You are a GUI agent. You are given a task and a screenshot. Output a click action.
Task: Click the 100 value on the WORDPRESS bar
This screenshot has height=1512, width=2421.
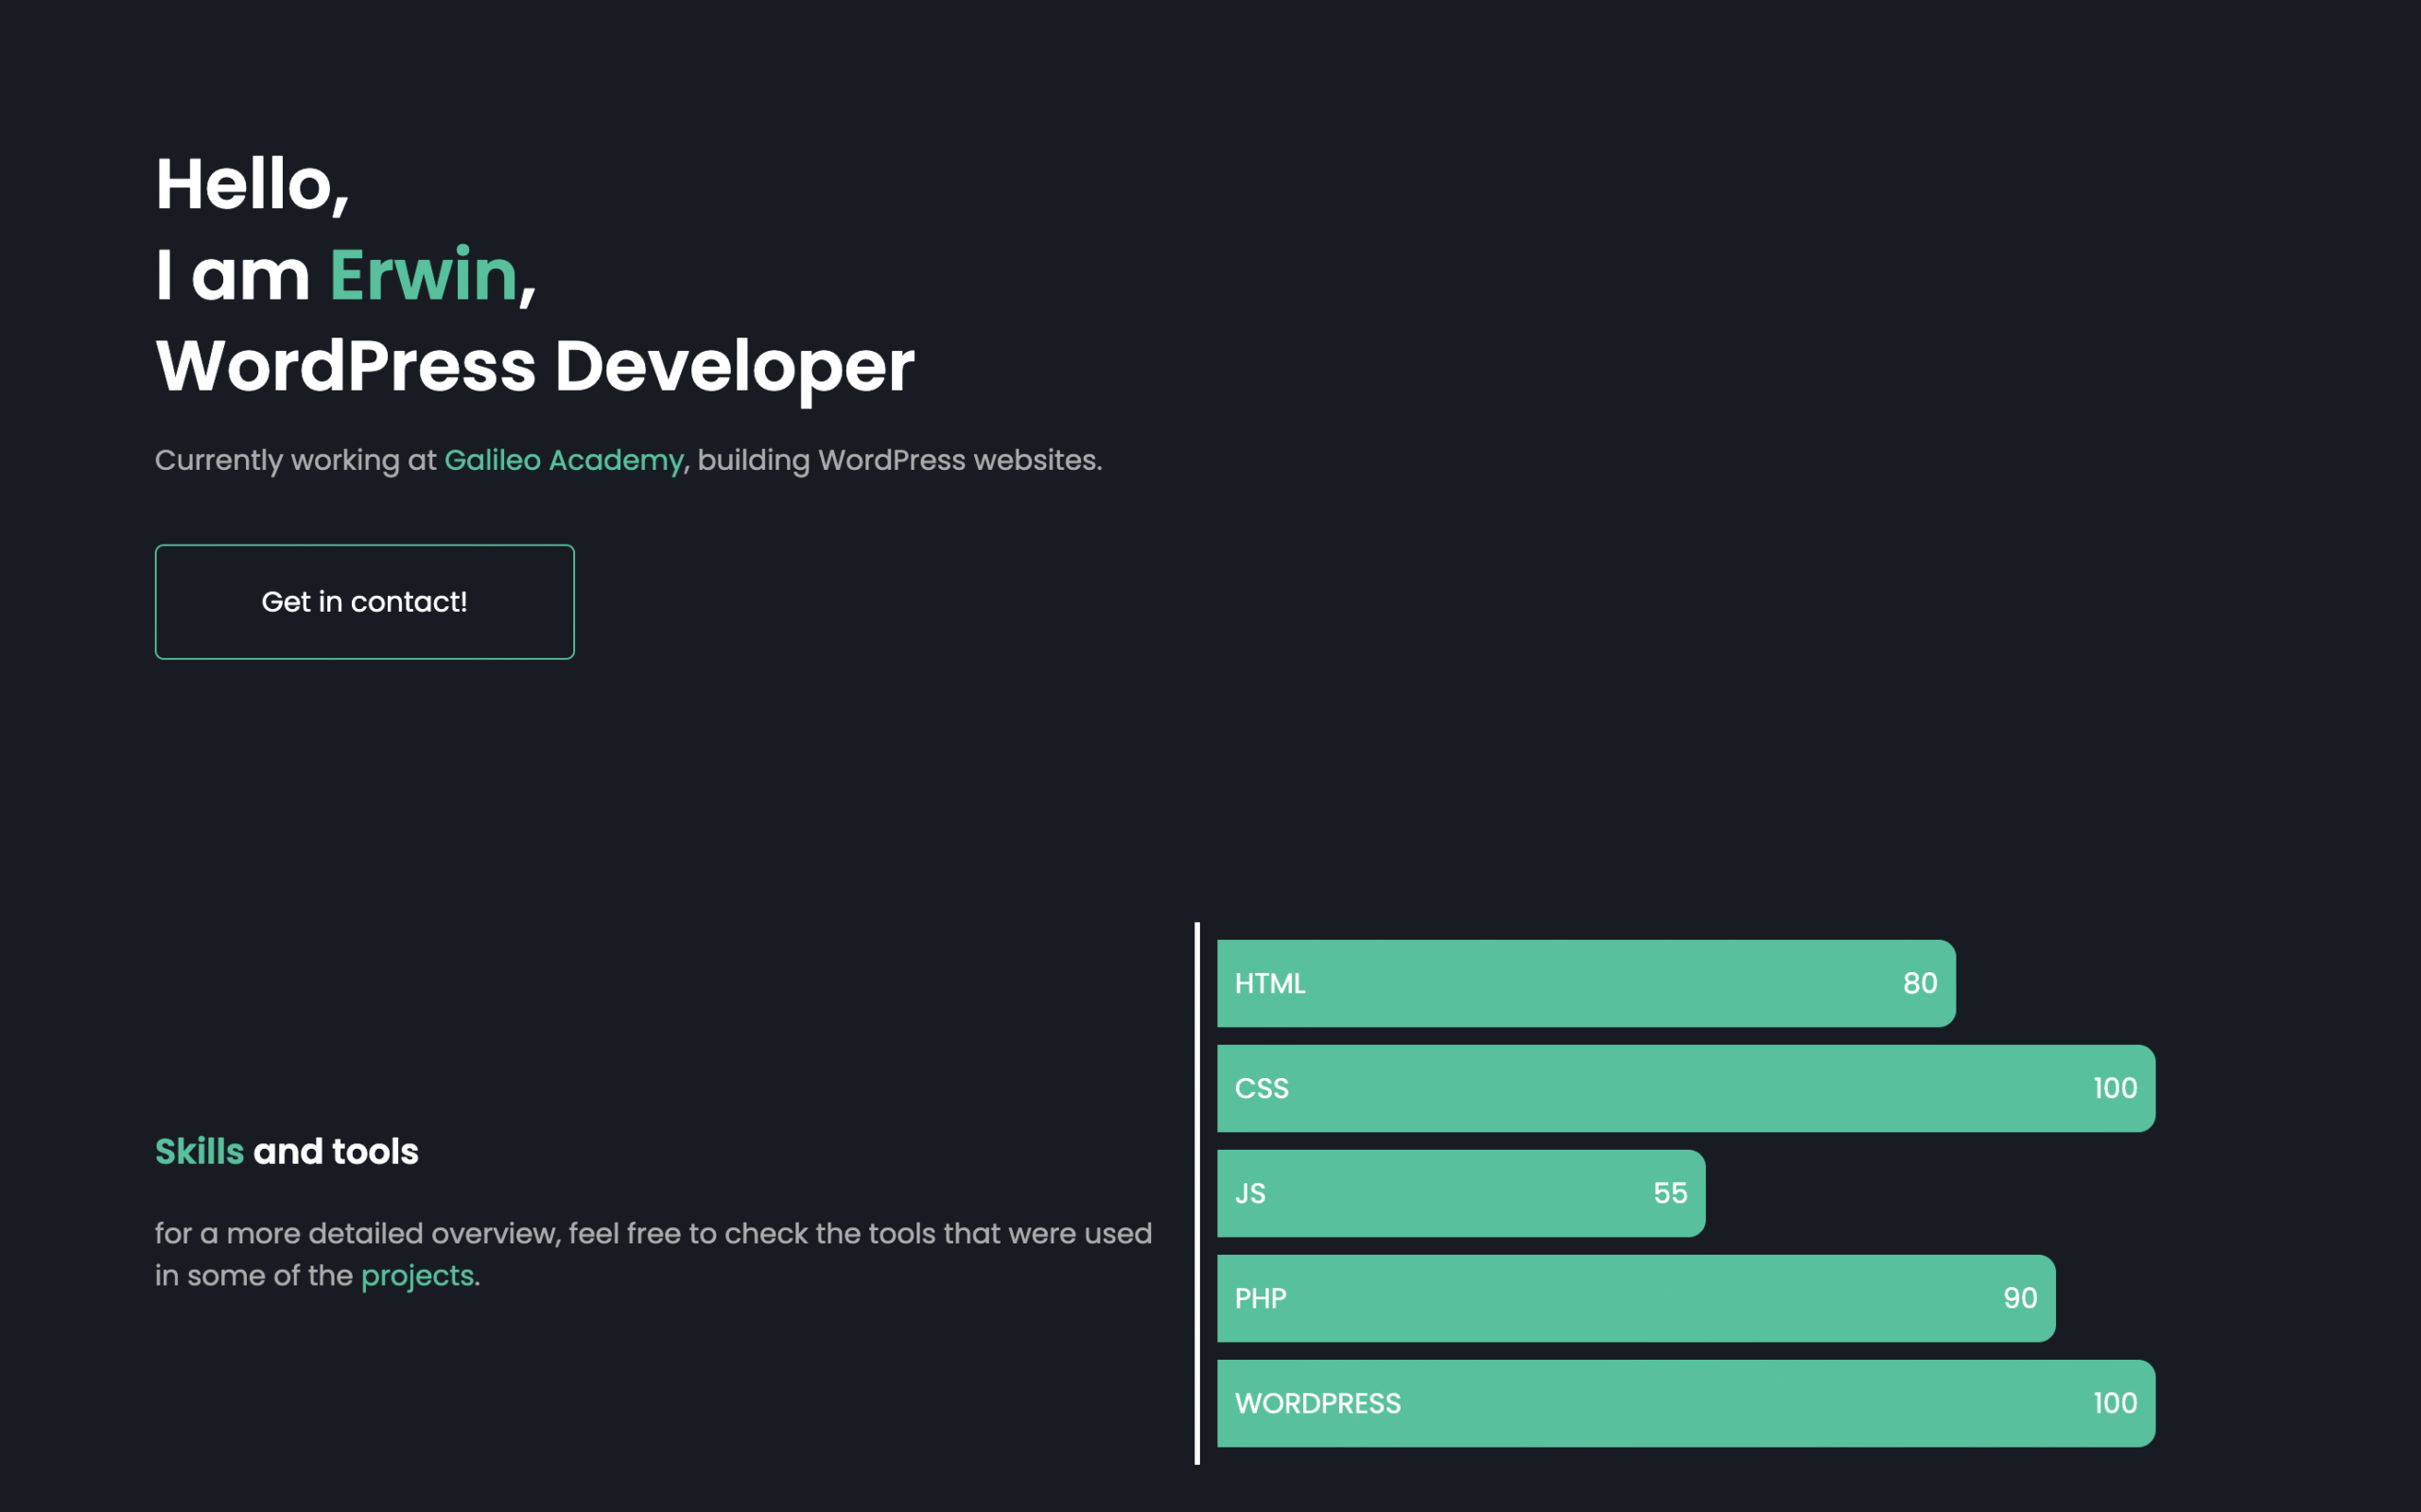point(2114,1404)
